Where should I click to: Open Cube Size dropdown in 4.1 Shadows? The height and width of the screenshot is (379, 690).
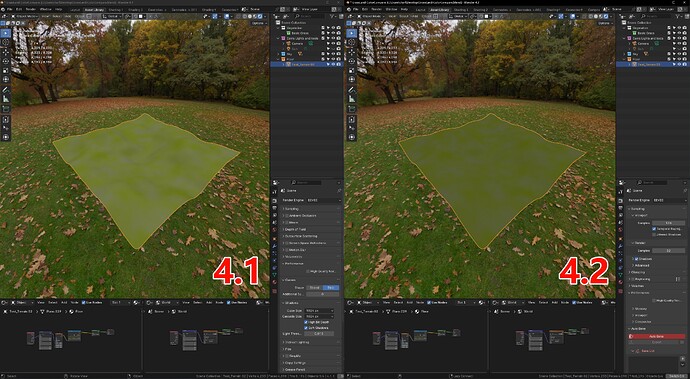(319, 311)
